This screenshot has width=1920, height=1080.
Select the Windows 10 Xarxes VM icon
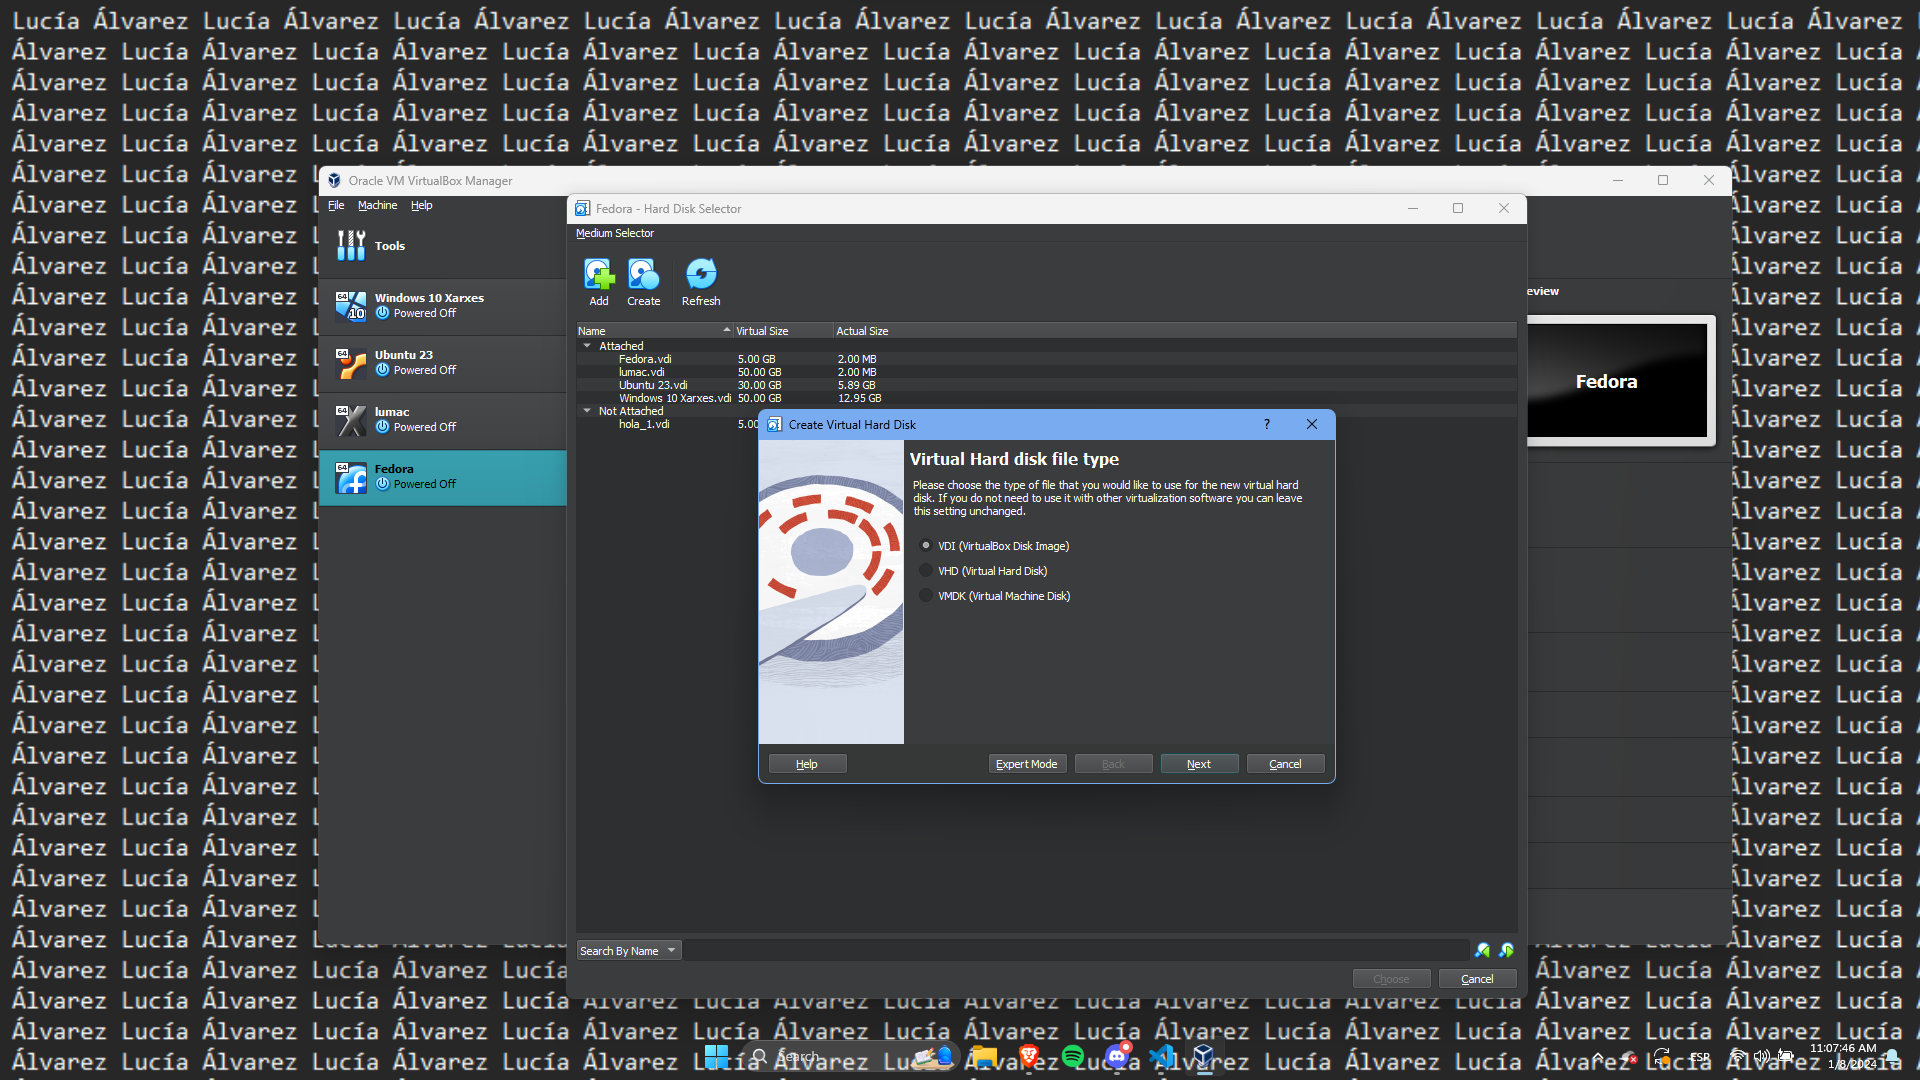pos(351,306)
